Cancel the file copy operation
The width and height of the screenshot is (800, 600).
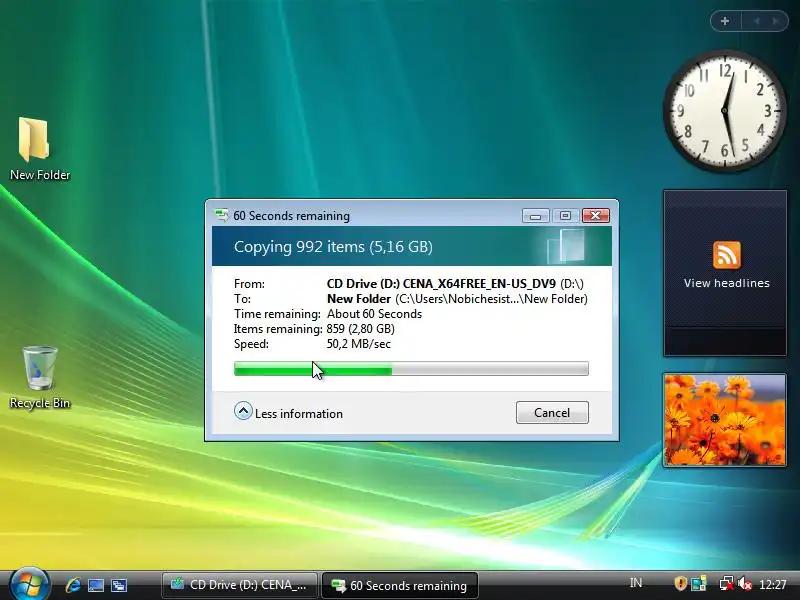(x=552, y=412)
